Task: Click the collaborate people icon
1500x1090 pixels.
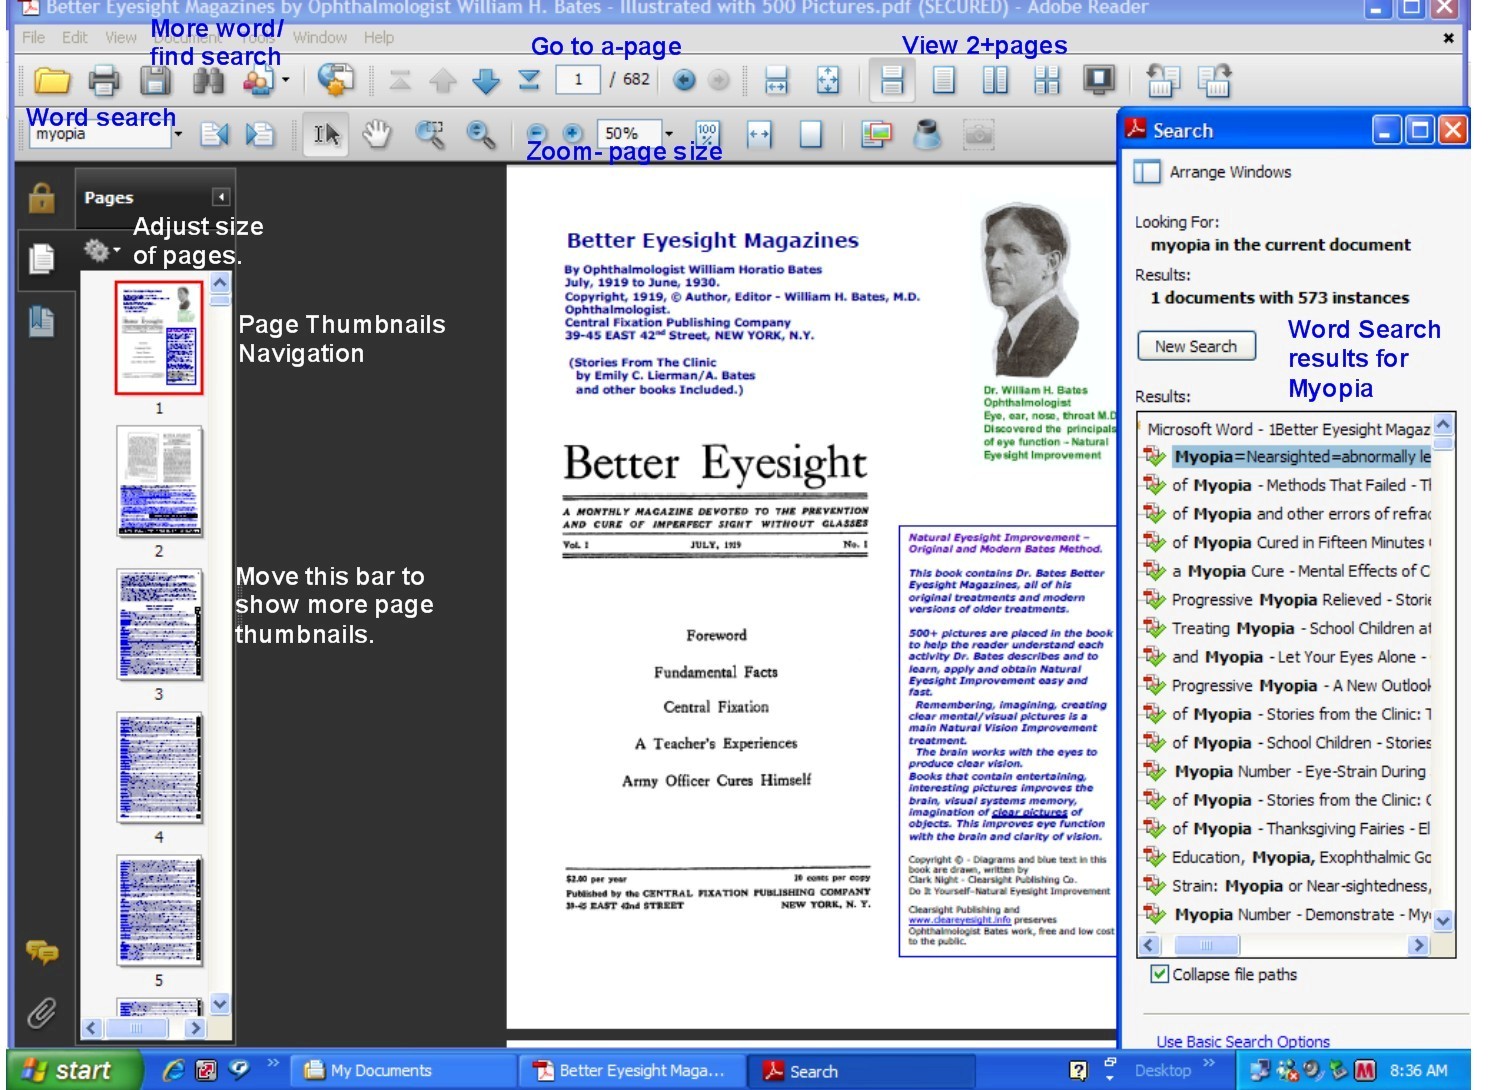Action: [x=258, y=80]
